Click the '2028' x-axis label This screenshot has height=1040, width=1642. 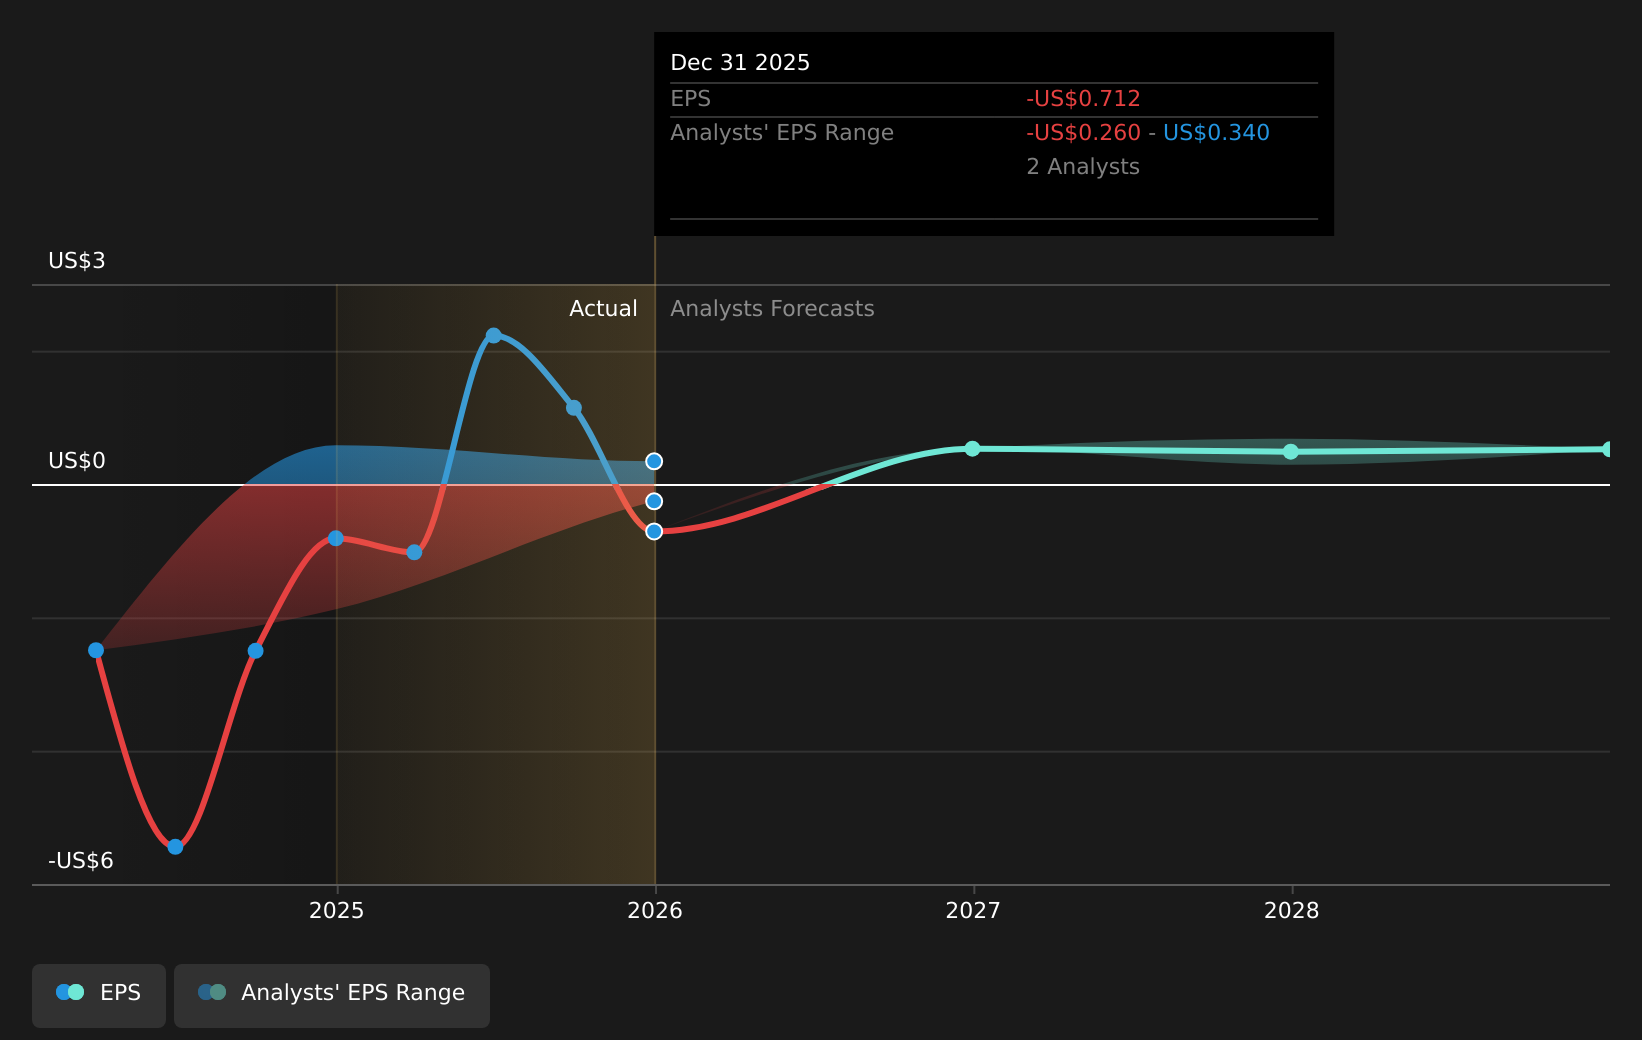pyautogui.click(x=1292, y=910)
